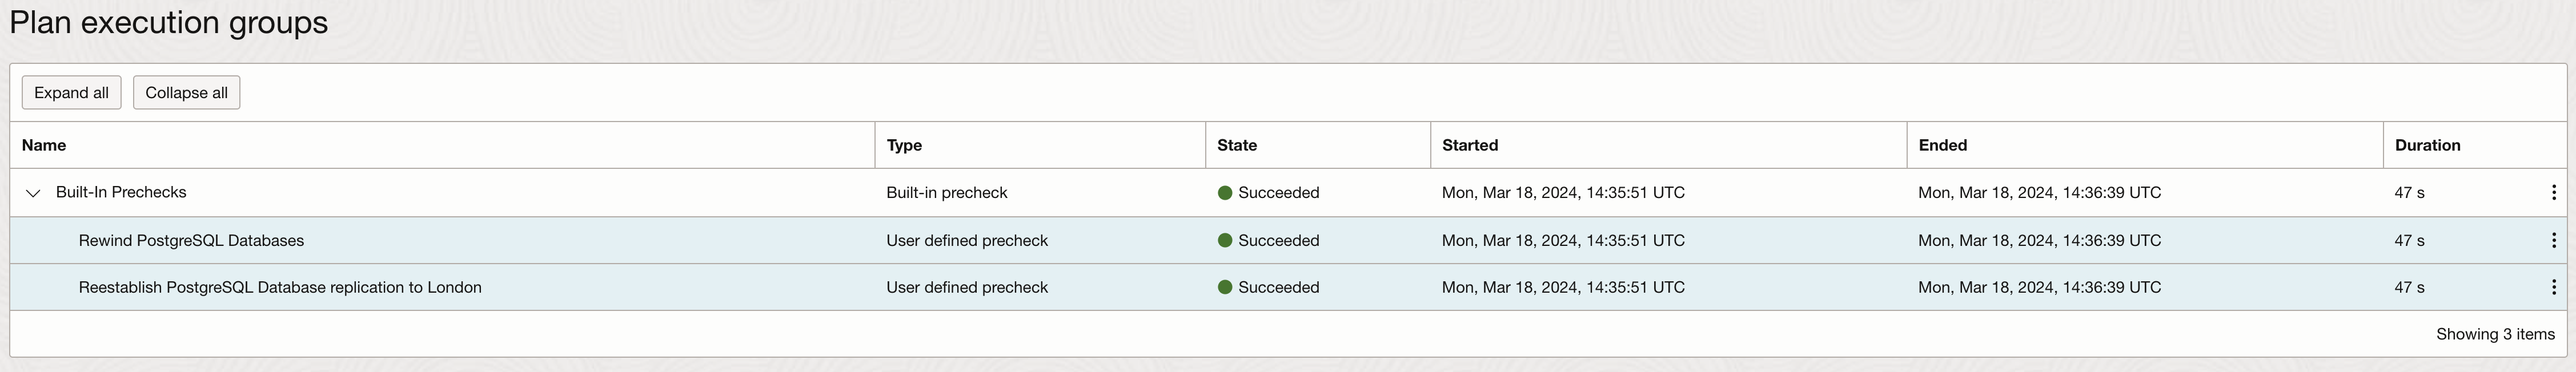Click Plan execution groups heading
2576x372 pixels.
[x=169, y=22]
